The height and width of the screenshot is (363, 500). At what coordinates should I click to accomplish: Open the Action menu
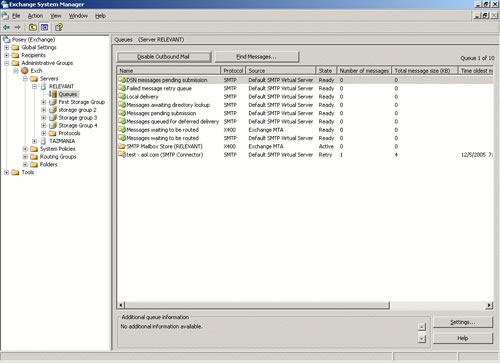pos(35,16)
